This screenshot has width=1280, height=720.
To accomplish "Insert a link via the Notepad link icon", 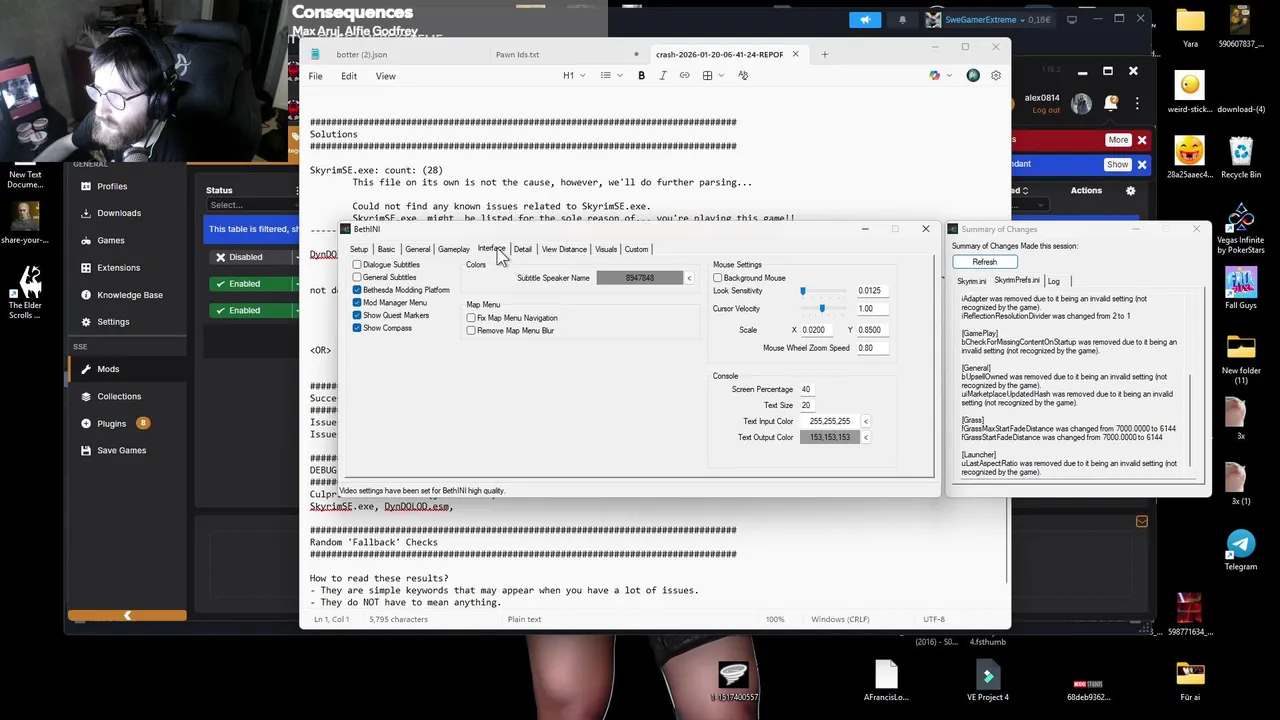I will coord(684,76).
